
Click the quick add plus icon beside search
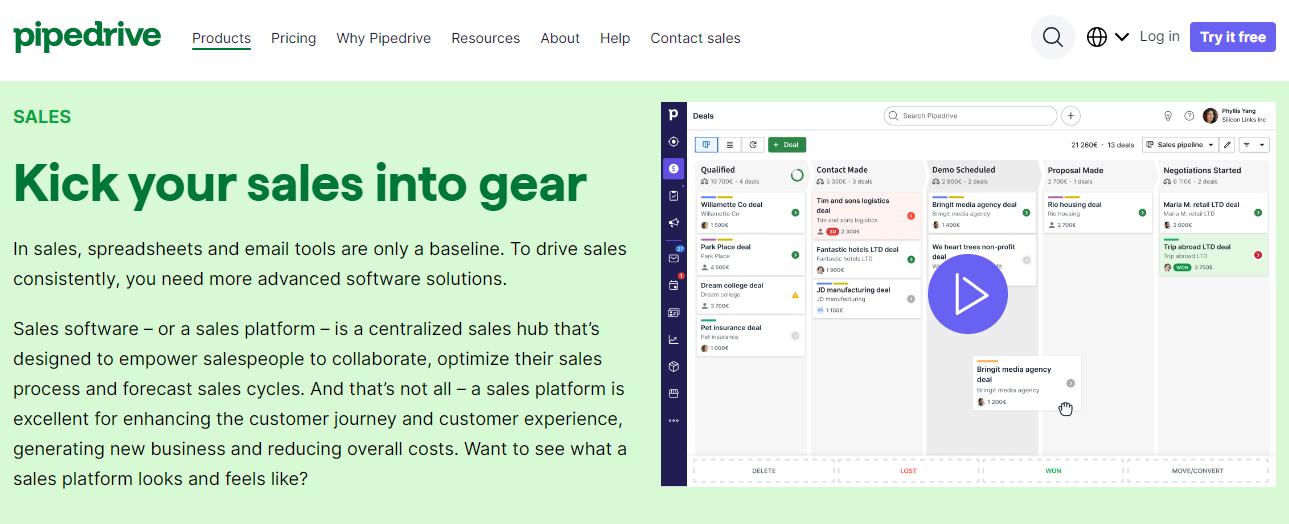[1071, 116]
